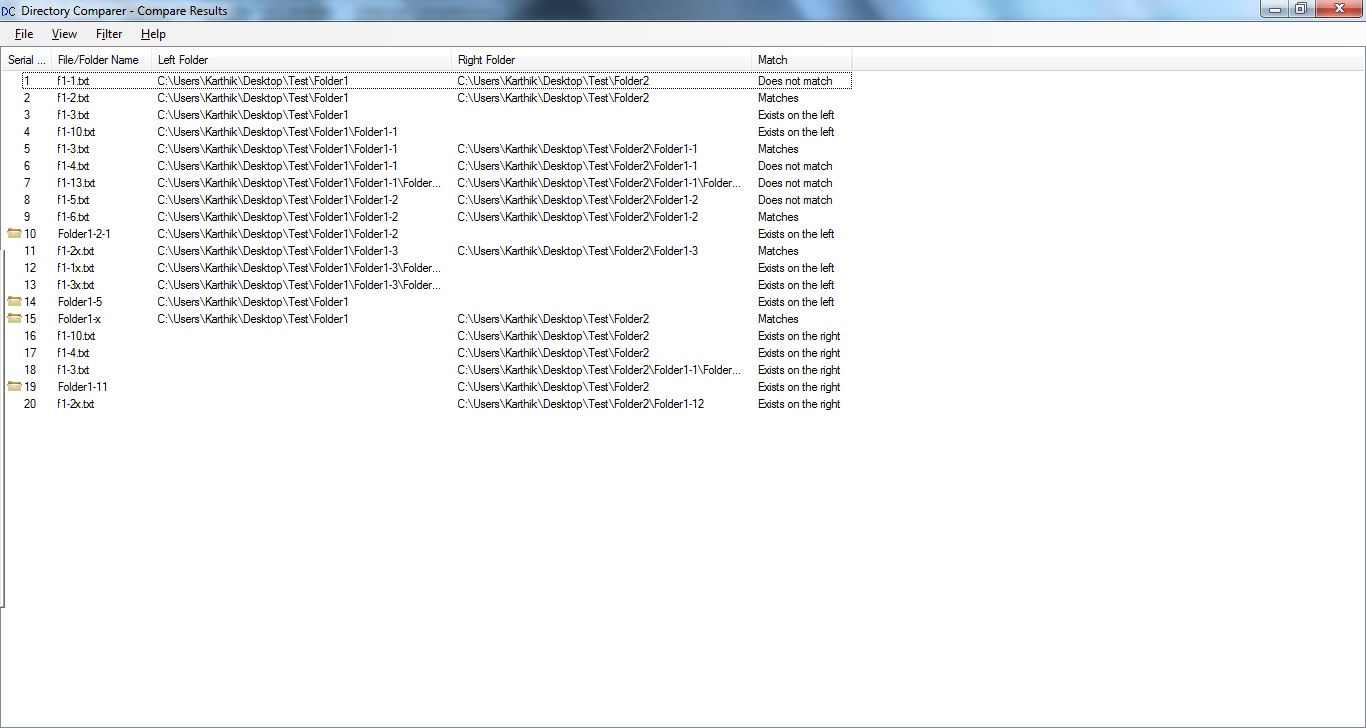Screen dimensions: 1366x728
Task: Select row 12 file f1-1x.txt
Action: pyautogui.click(x=76, y=268)
